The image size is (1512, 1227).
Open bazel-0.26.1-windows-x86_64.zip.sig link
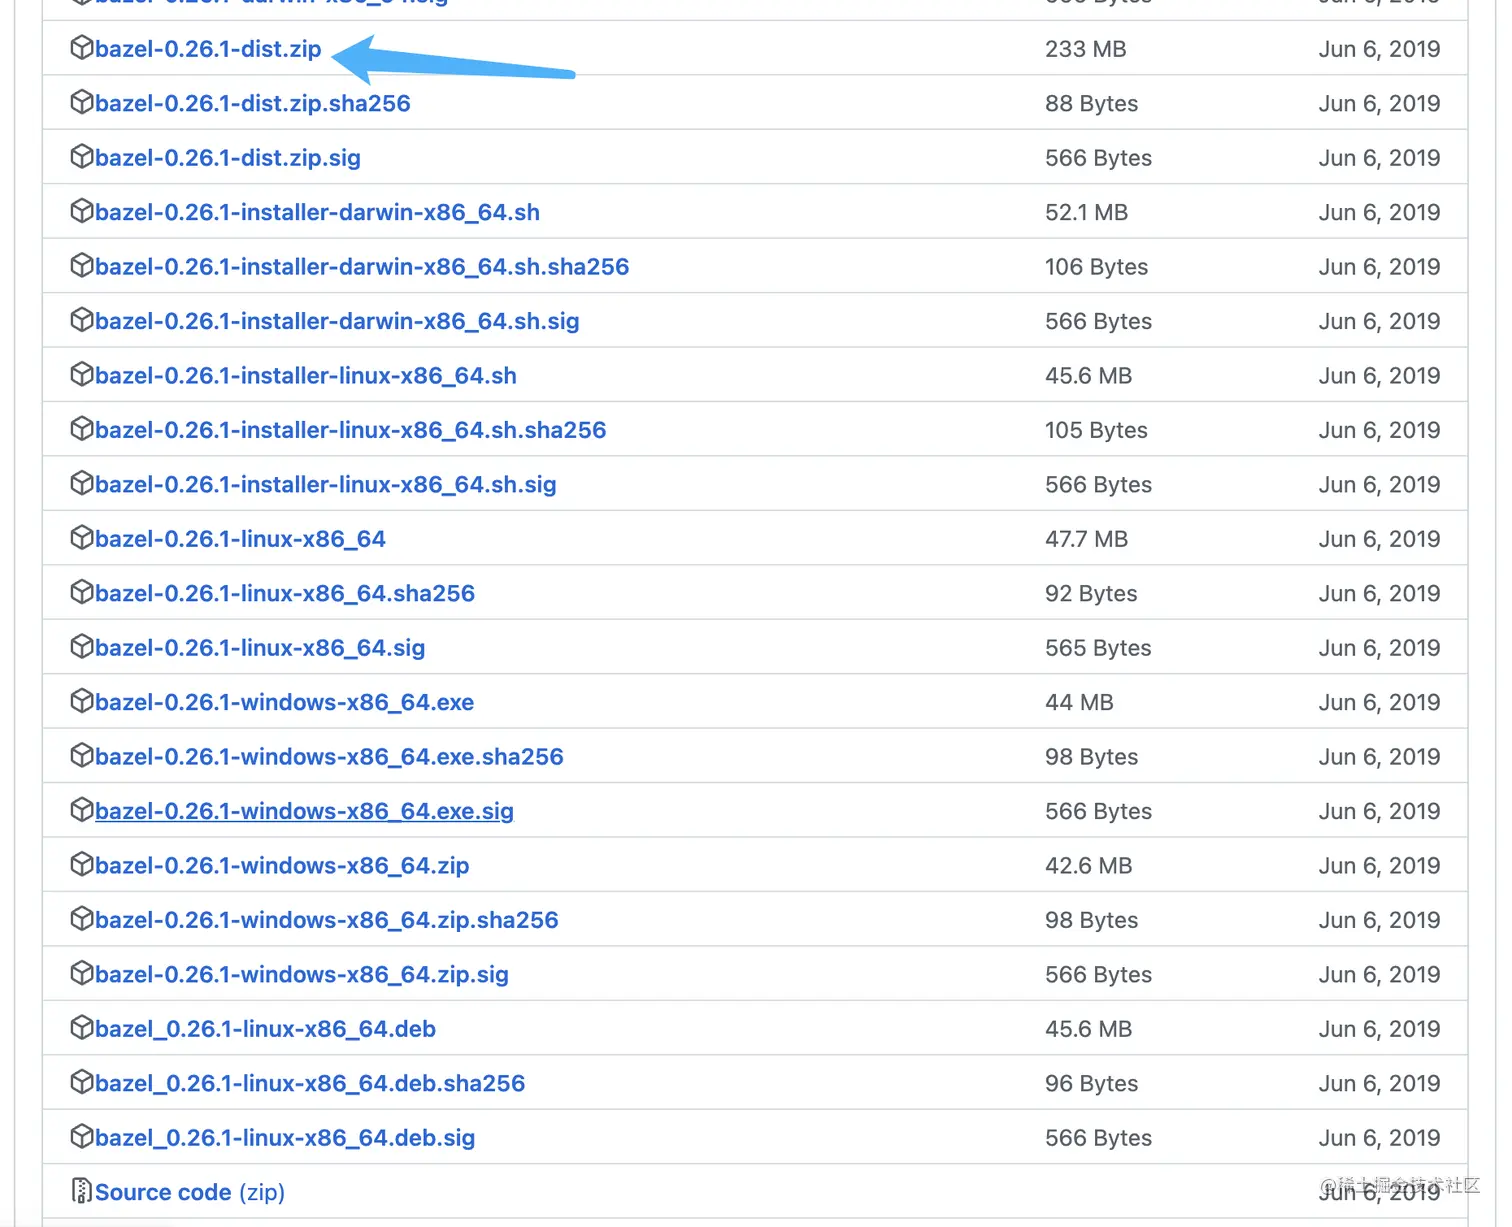point(302,975)
